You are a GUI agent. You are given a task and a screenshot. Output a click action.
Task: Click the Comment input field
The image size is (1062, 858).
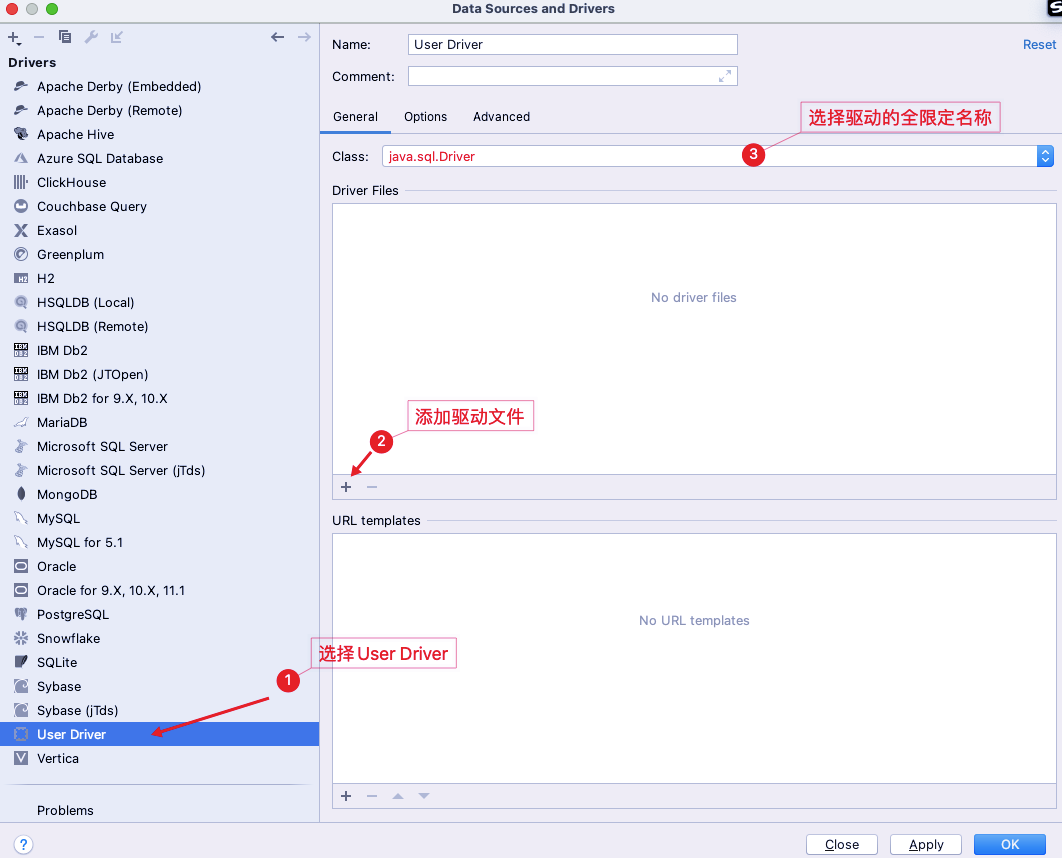tap(572, 76)
